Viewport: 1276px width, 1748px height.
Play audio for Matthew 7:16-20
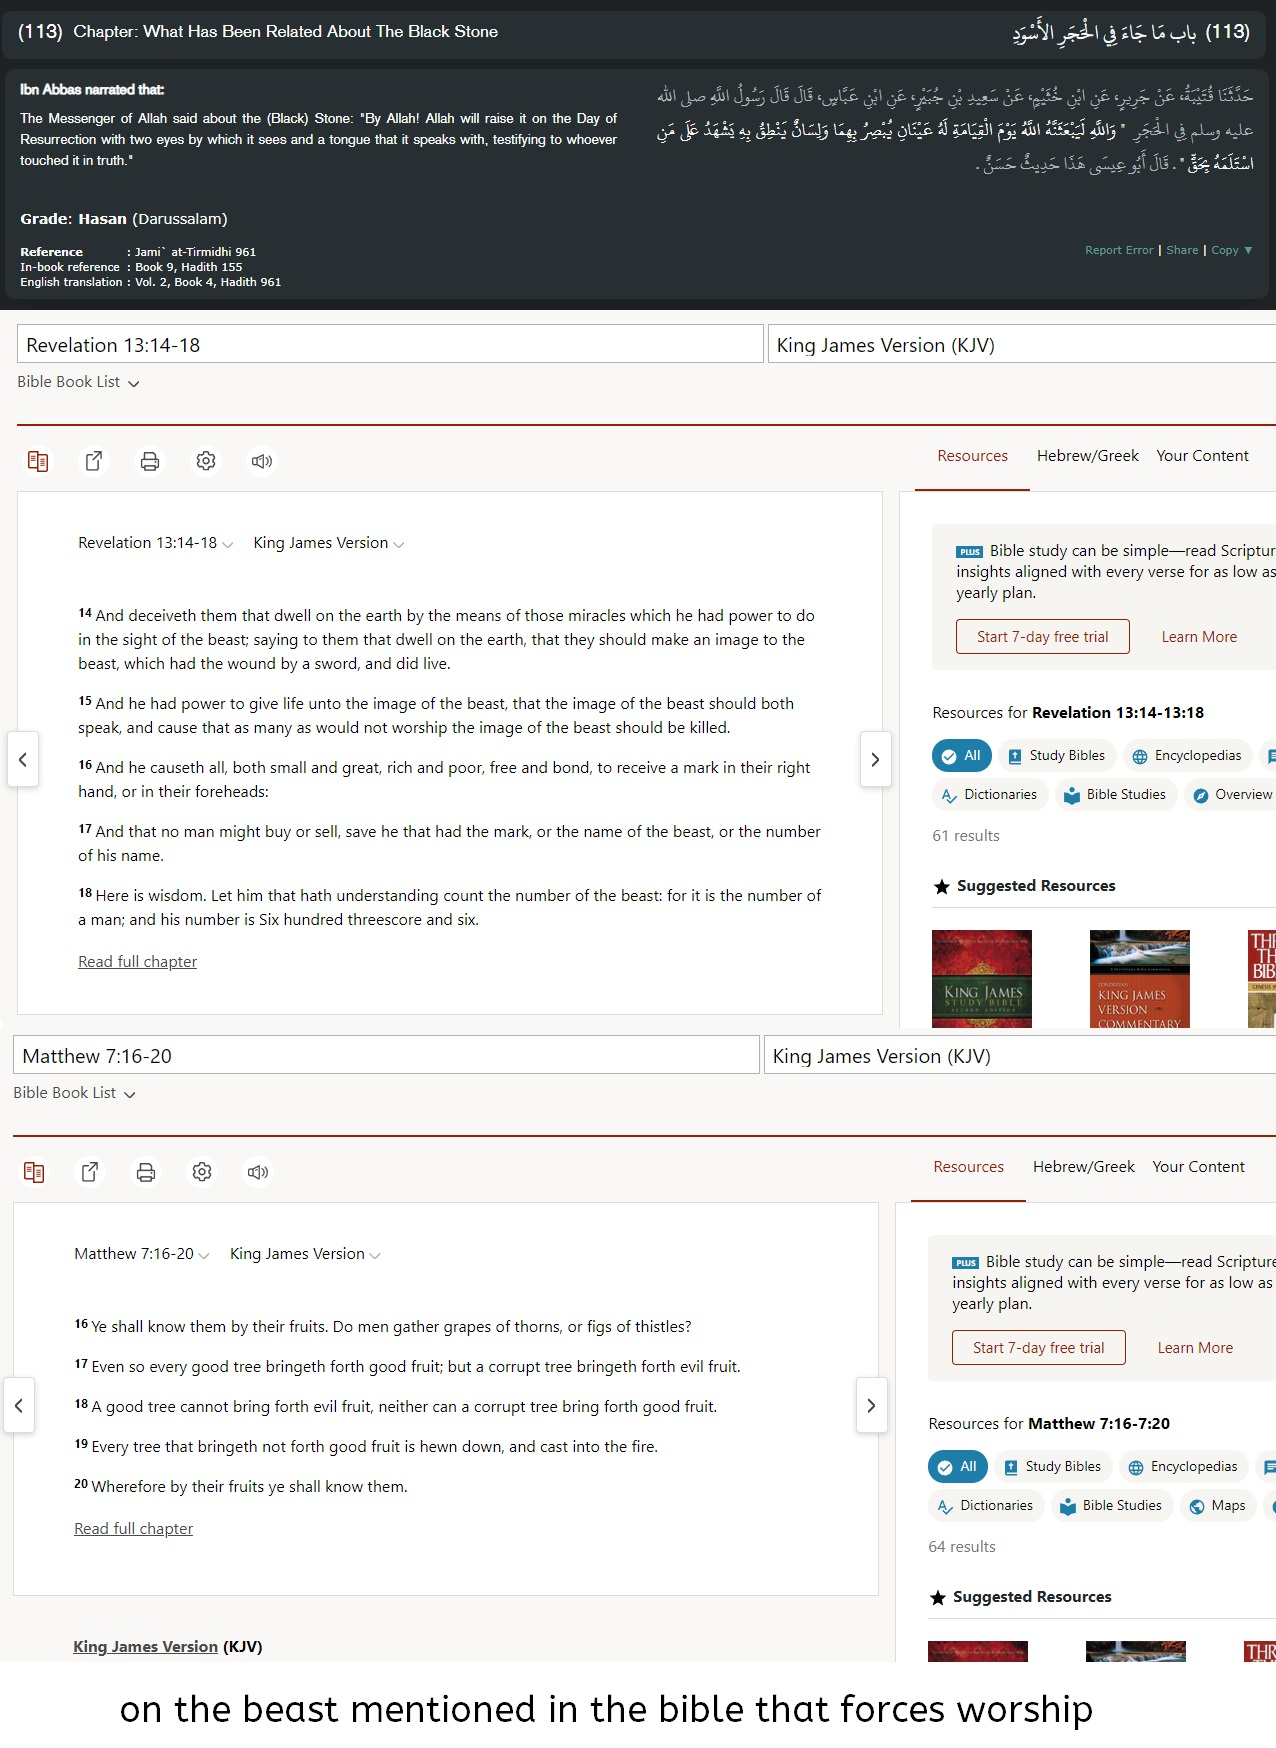pyautogui.click(x=258, y=1172)
